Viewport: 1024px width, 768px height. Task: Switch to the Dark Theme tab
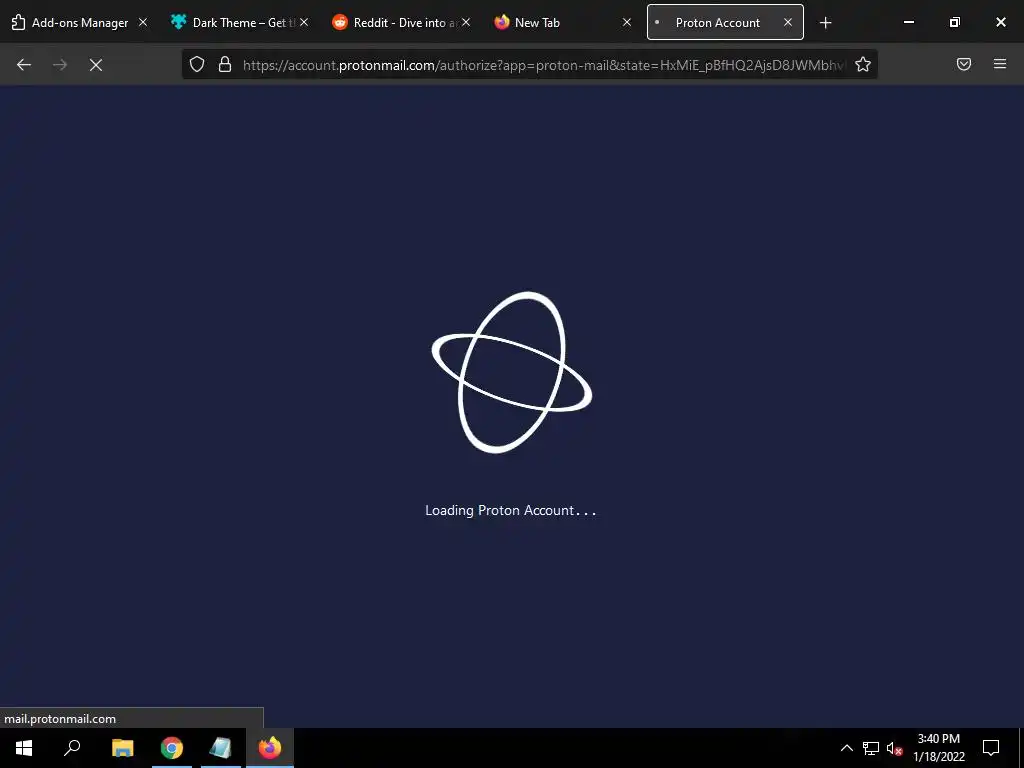[239, 23]
